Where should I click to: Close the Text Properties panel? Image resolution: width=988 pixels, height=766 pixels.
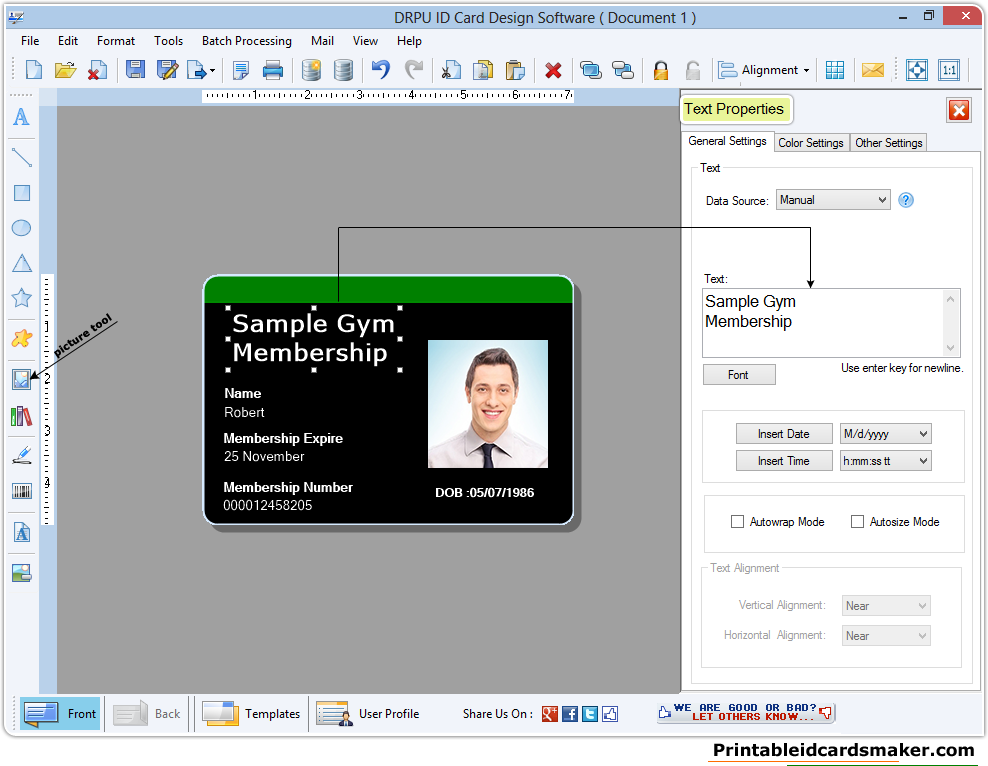[958, 110]
